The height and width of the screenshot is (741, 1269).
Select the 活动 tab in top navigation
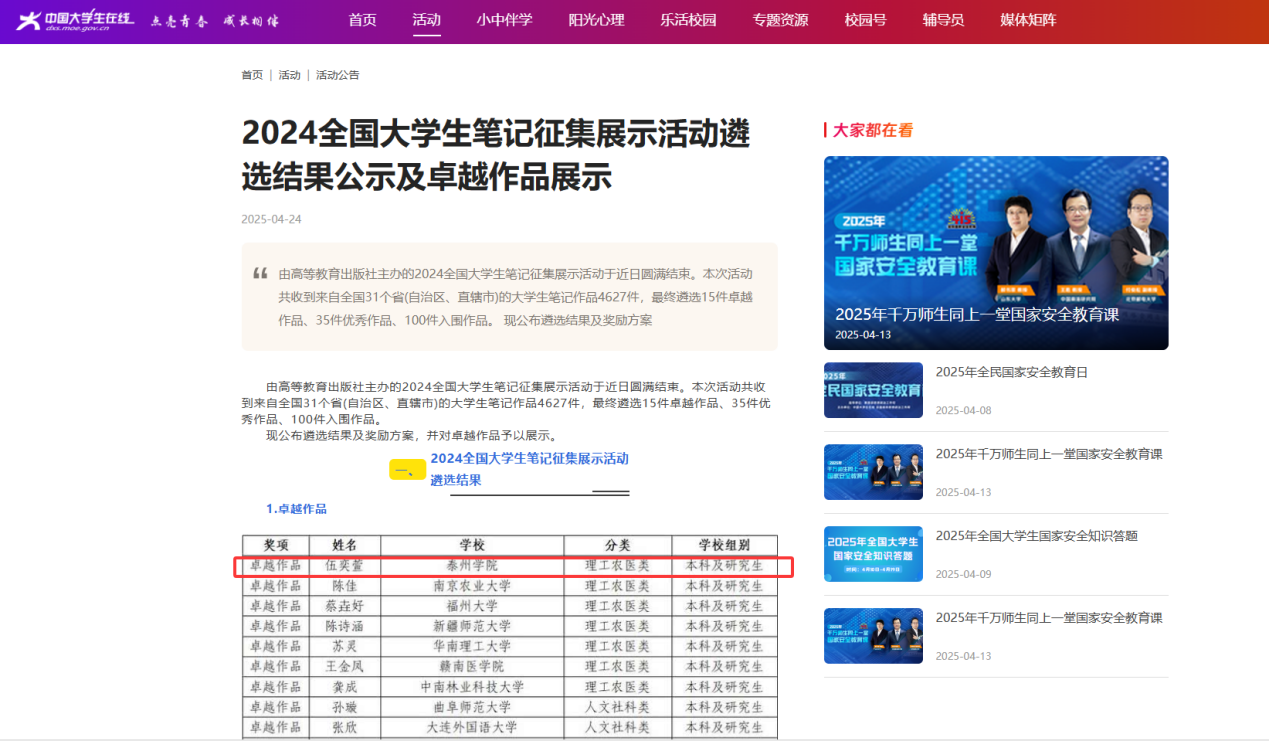tap(426, 20)
